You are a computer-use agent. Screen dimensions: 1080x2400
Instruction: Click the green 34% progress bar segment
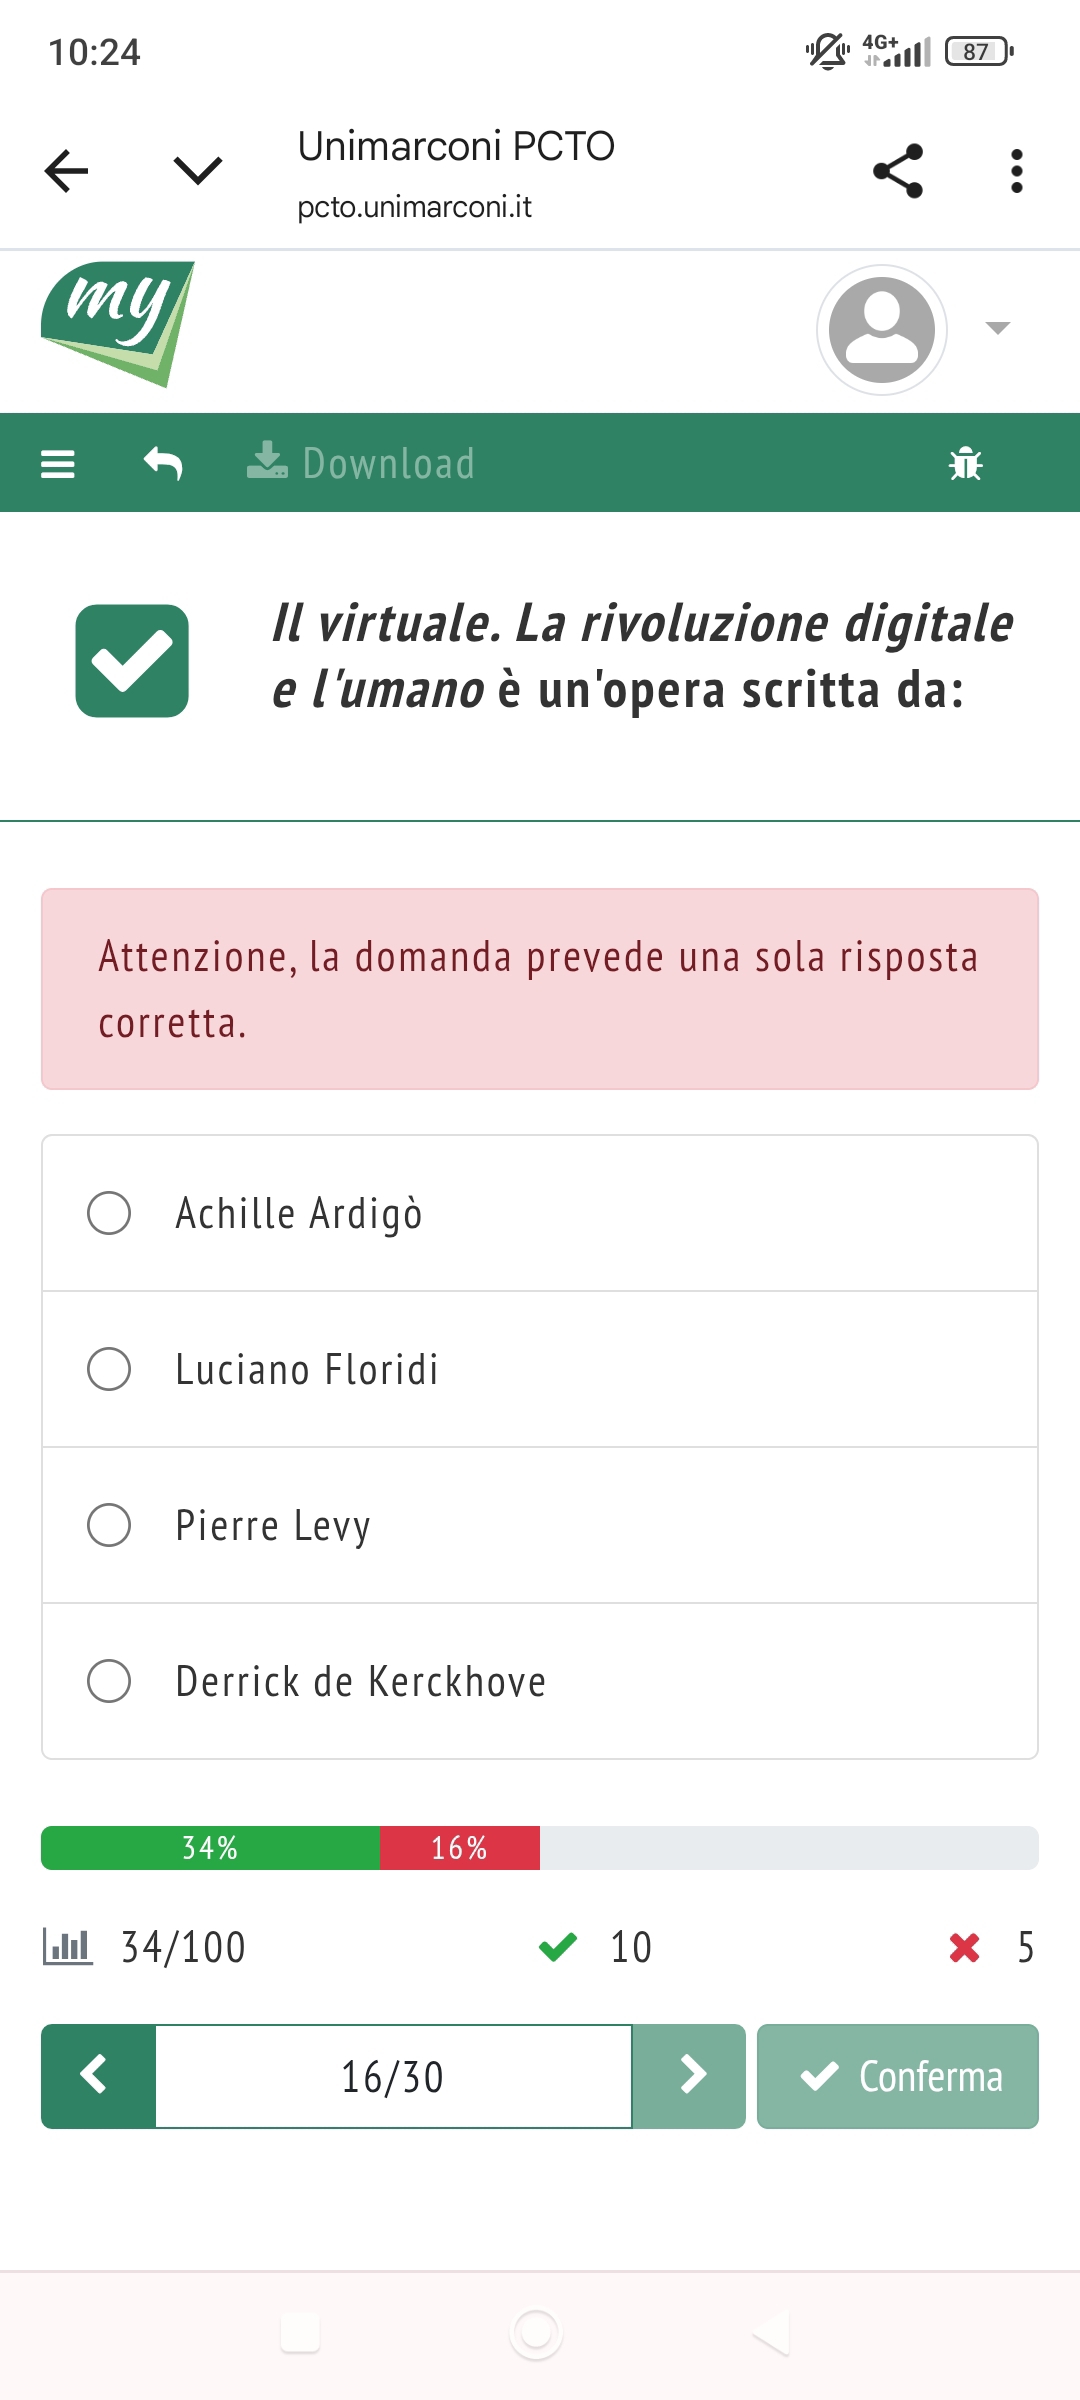[x=210, y=1848]
